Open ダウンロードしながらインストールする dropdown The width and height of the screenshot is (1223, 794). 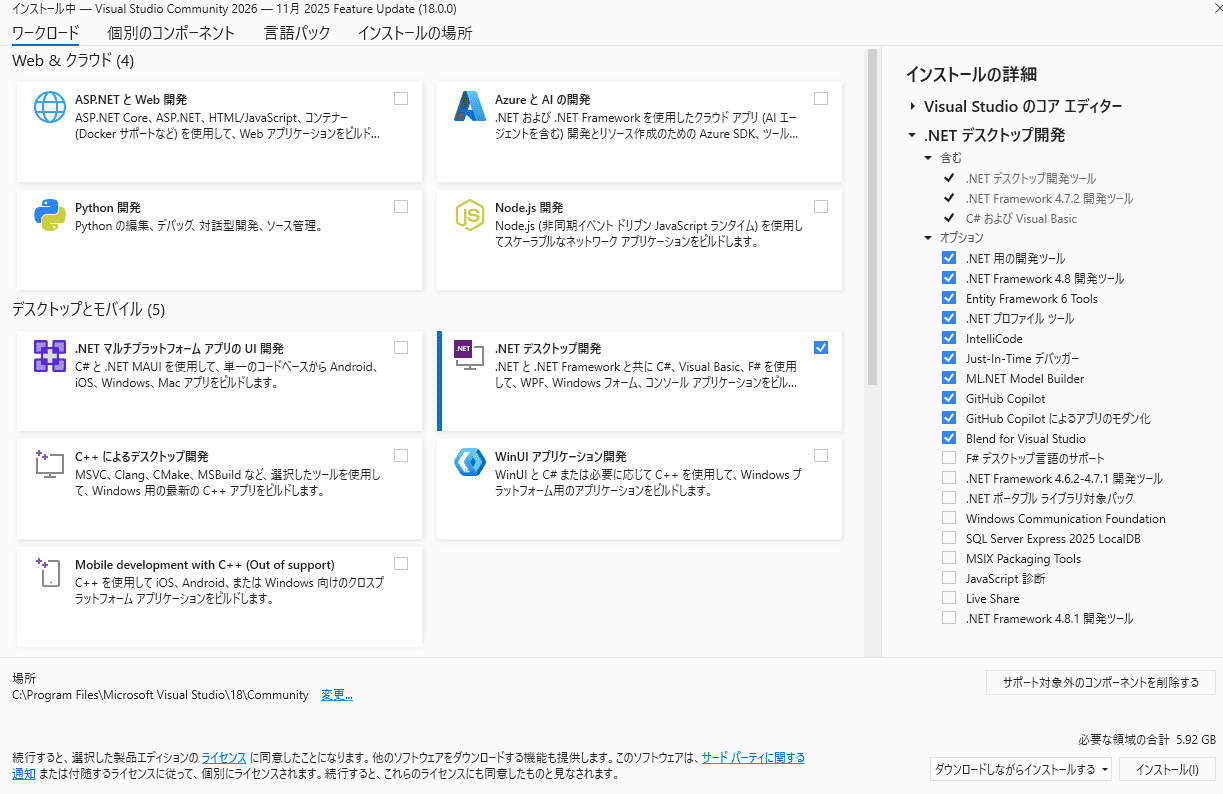click(x=1021, y=769)
